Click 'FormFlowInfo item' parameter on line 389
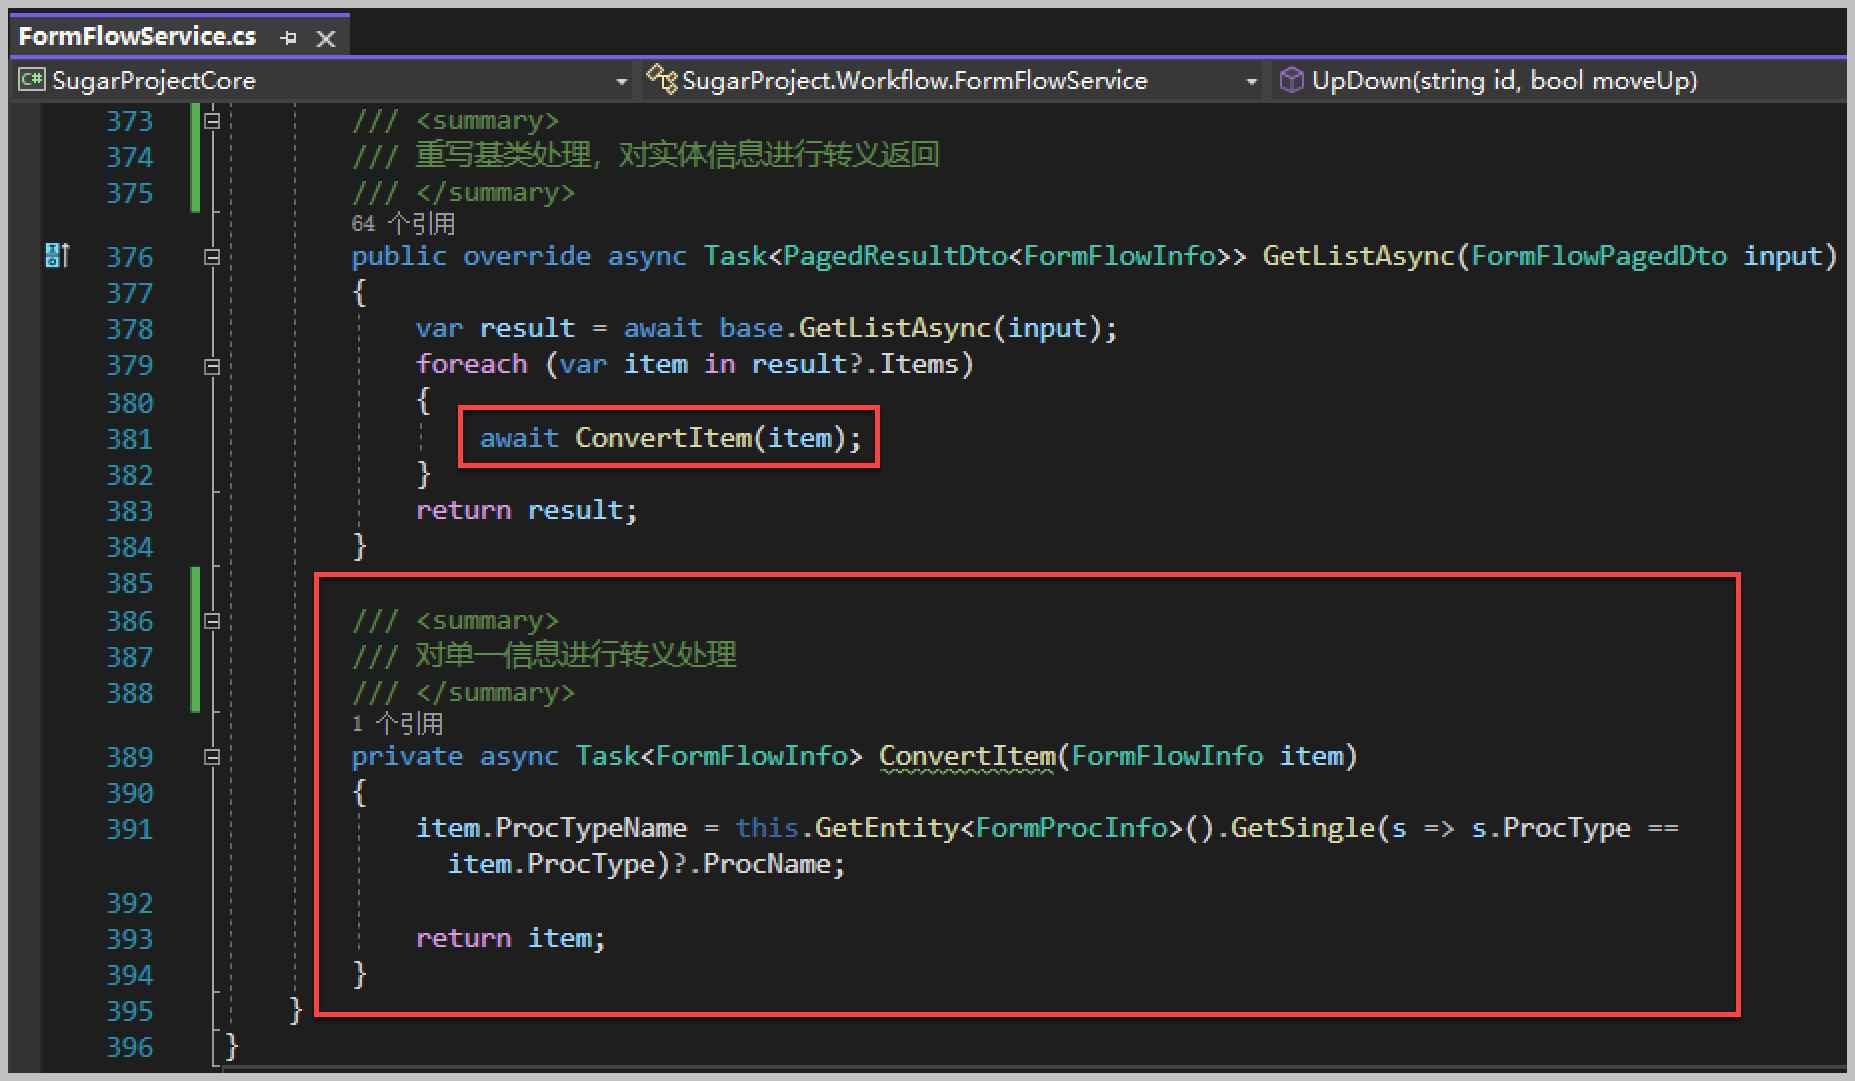1855x1081 pixels. pos(1207,756)
